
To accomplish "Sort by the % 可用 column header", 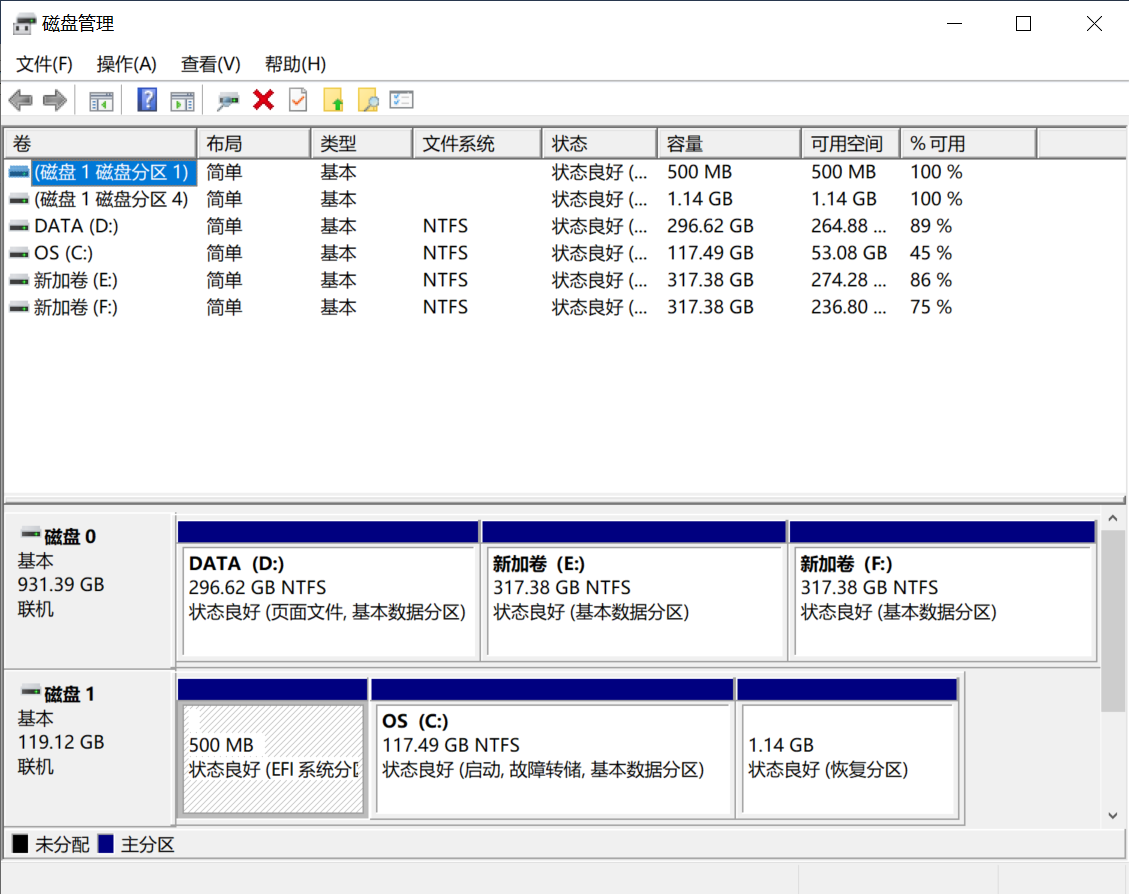I will (x=968, y=143).
